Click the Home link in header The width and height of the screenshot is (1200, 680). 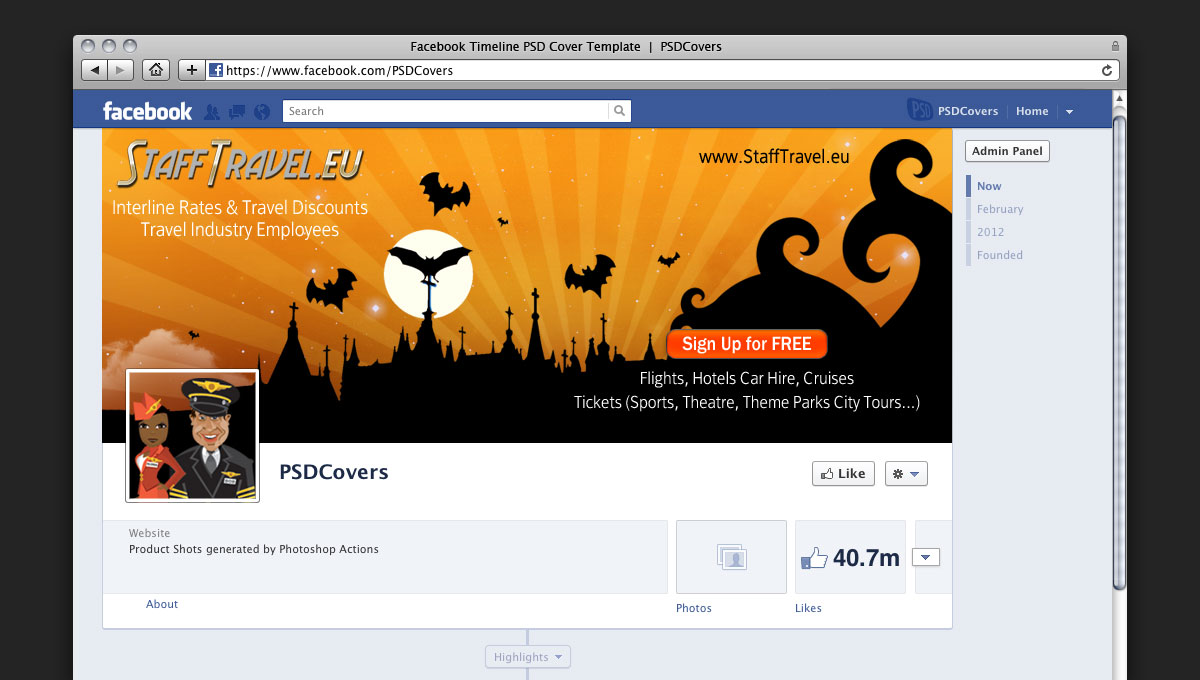pyautogui.click(x=1032, y=111)
